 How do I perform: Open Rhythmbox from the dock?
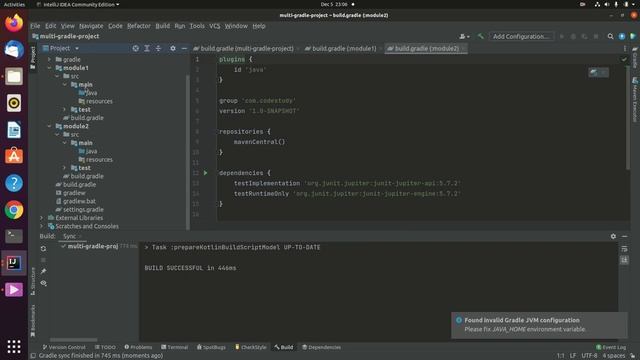14,103
